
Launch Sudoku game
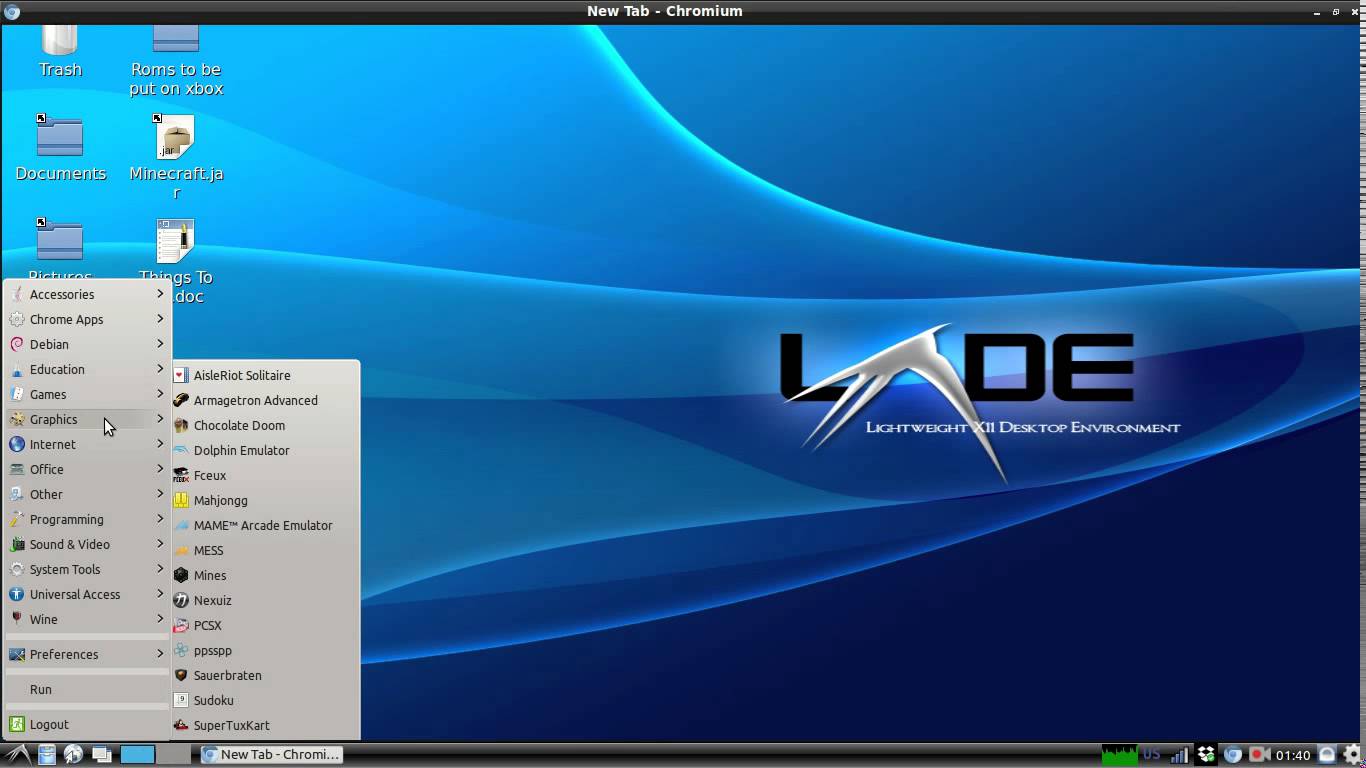(x=265, y=701)
